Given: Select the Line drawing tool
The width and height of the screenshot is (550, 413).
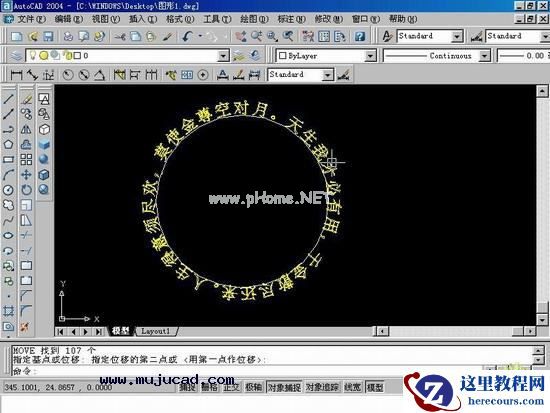Looking at the screenshot, I should coord(8,99).
